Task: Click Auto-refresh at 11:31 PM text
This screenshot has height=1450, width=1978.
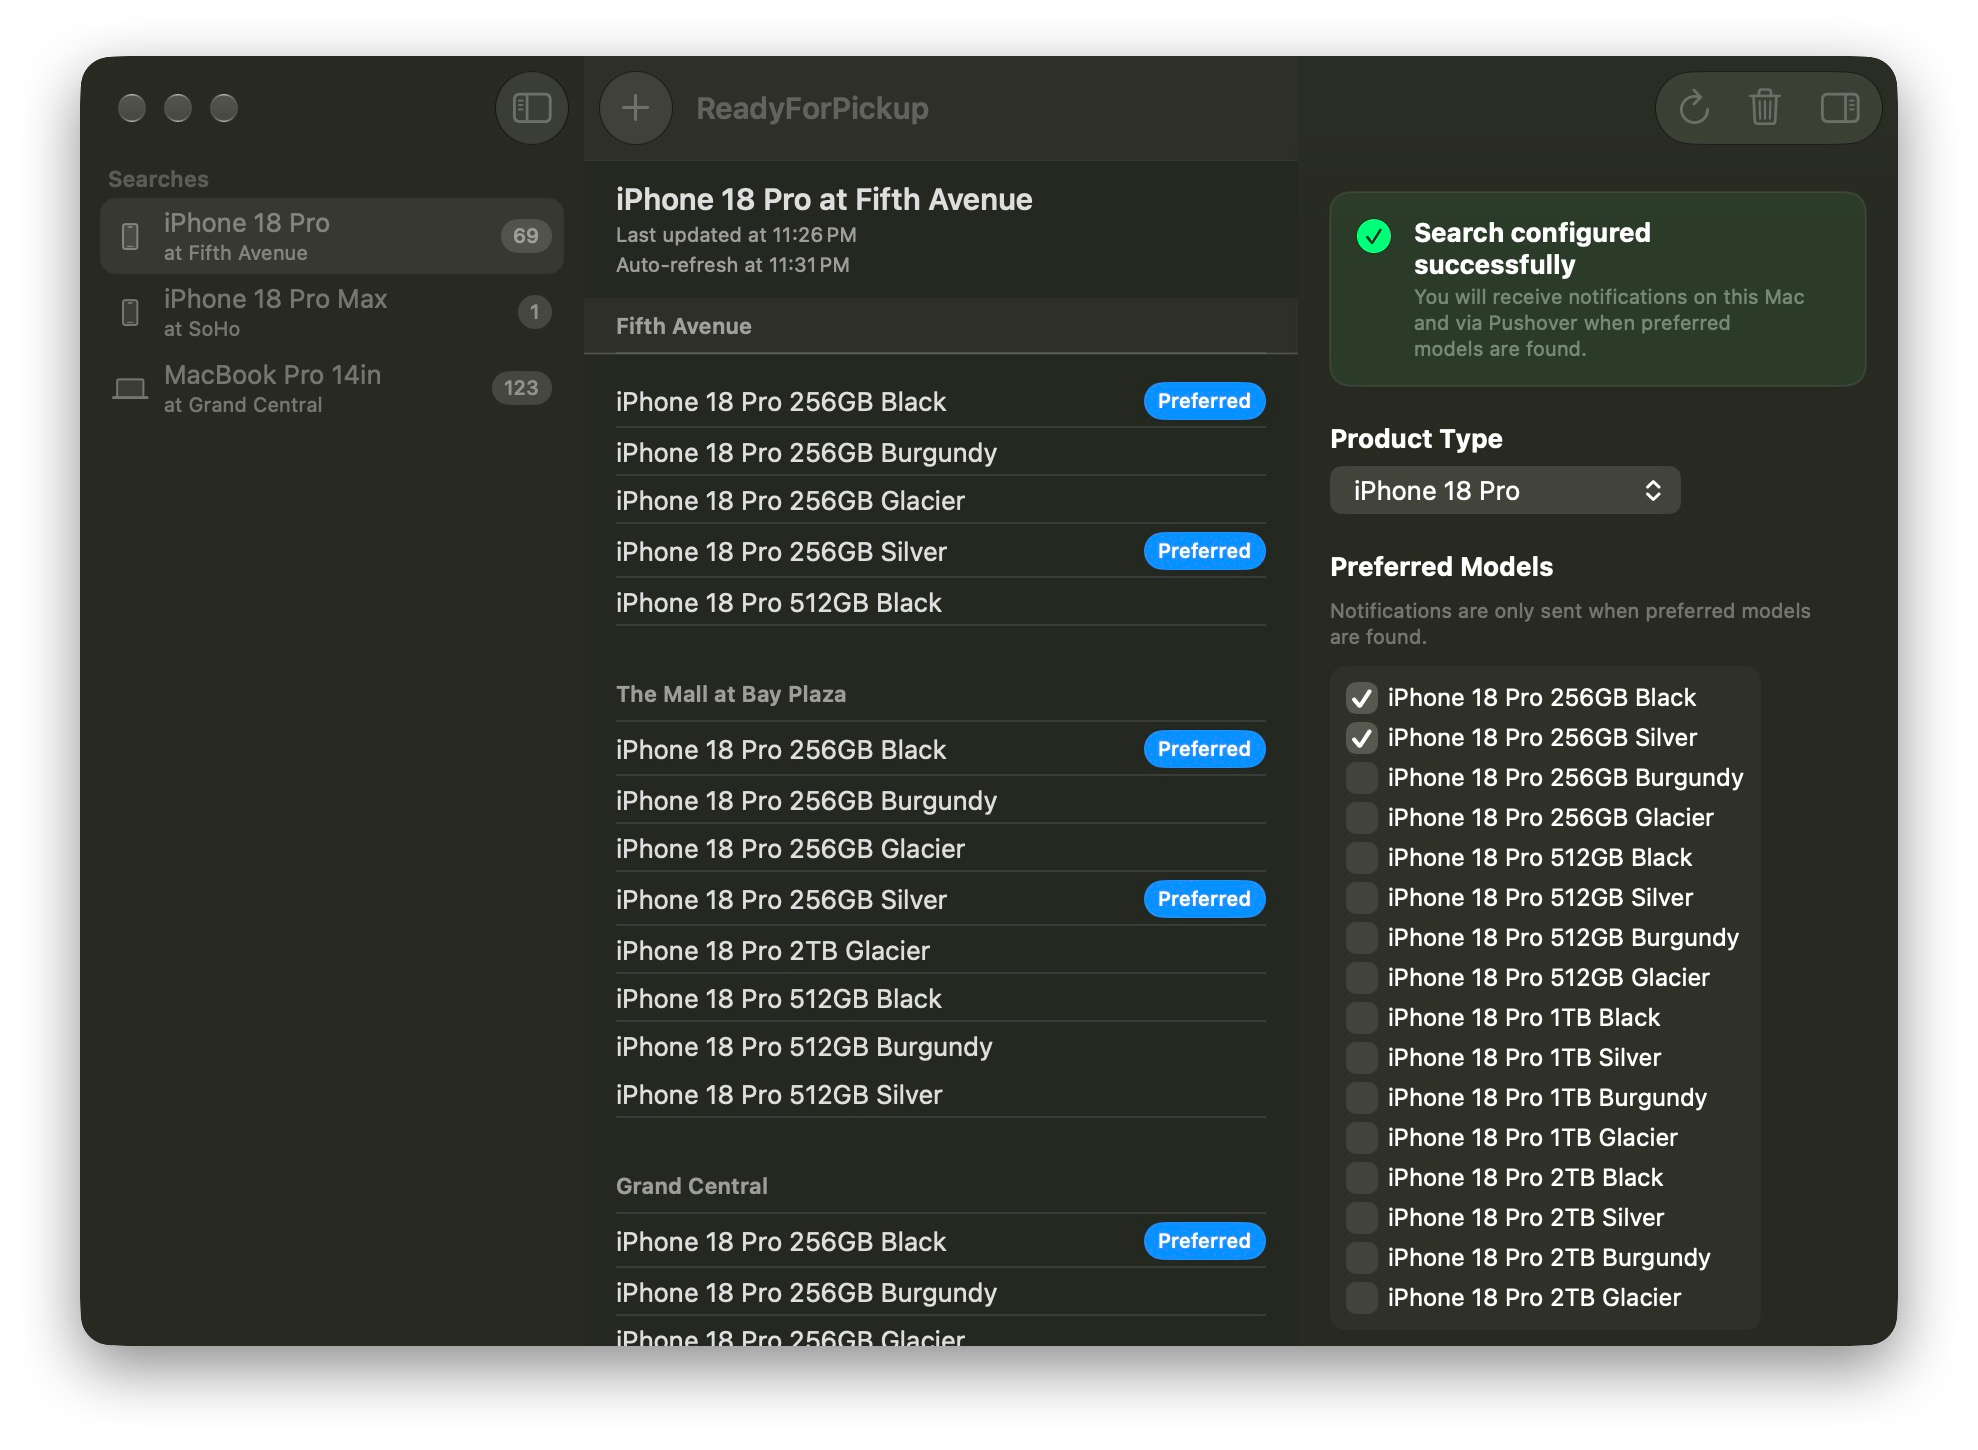Action: (733, 265)
